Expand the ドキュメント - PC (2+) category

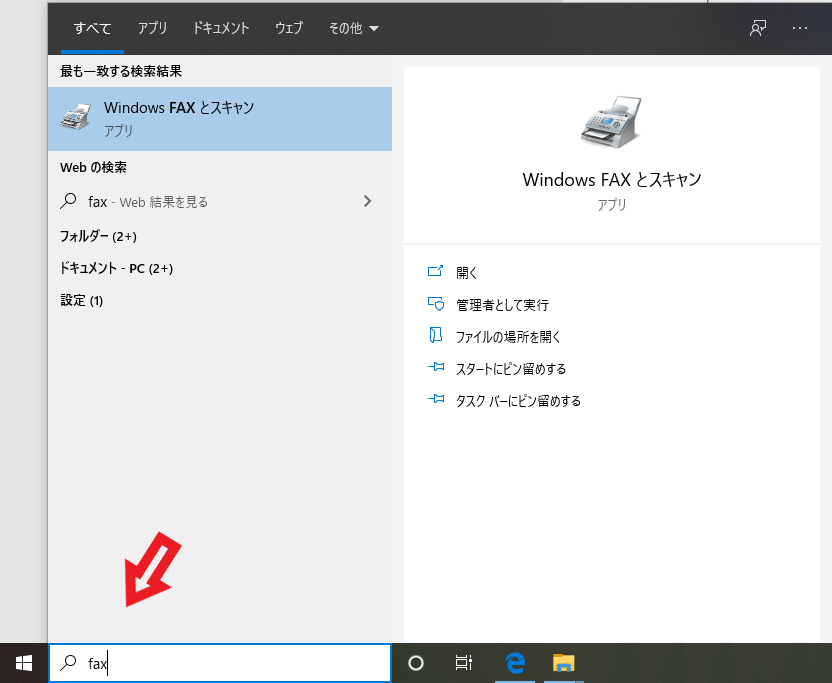116,269
